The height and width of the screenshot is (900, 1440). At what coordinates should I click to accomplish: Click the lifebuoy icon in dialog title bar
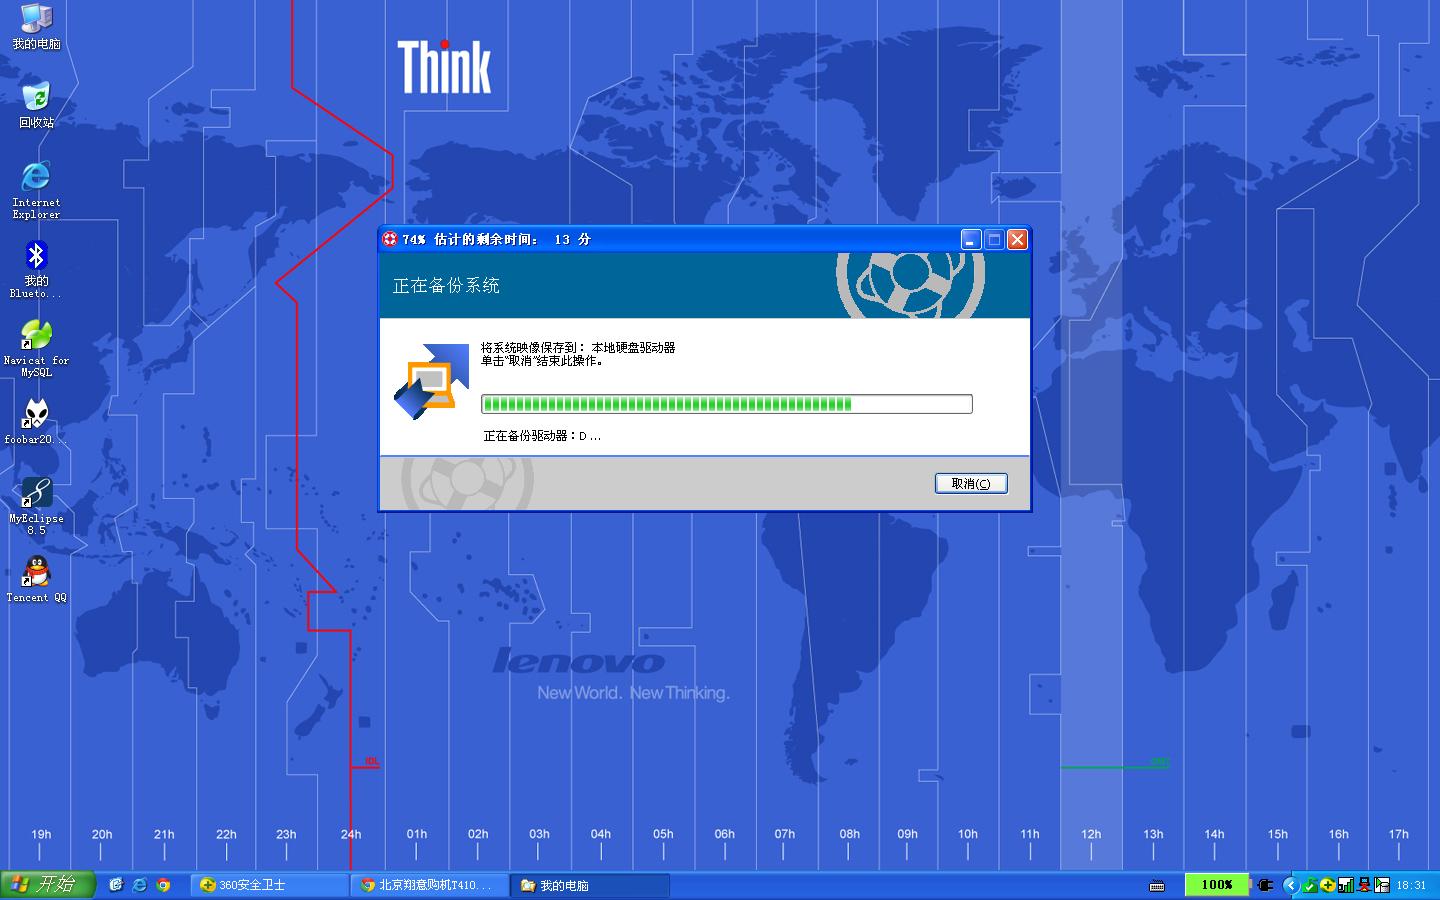pyautogui.click(x=390, y=239)
